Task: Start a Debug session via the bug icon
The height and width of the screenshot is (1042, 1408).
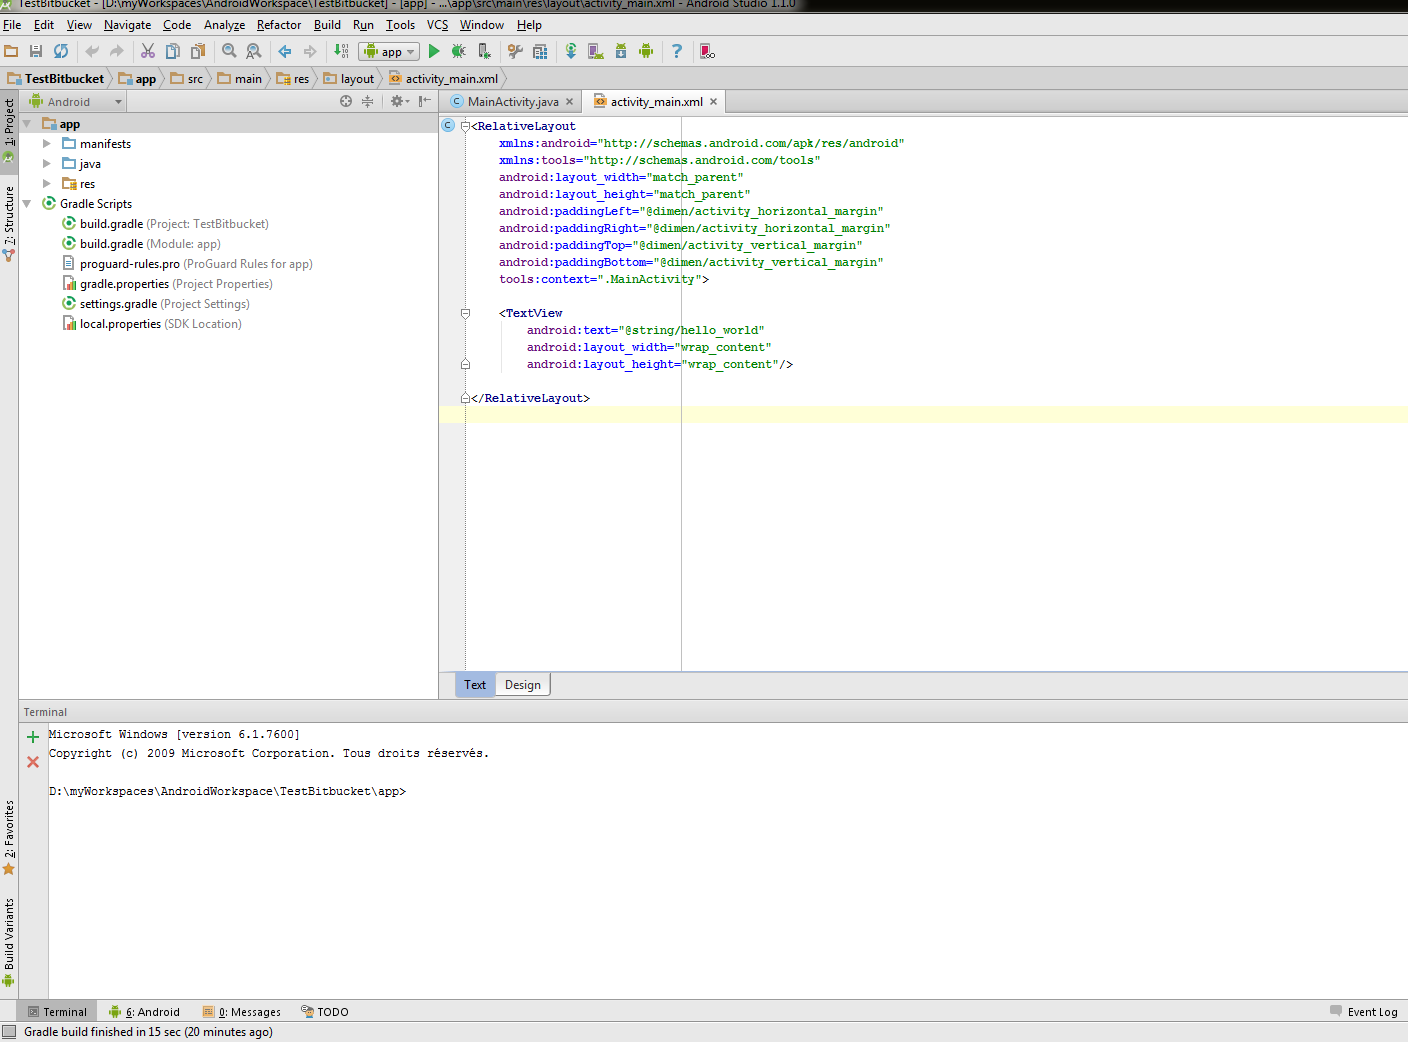Action: pyautogui.click(x=459, y=51)
